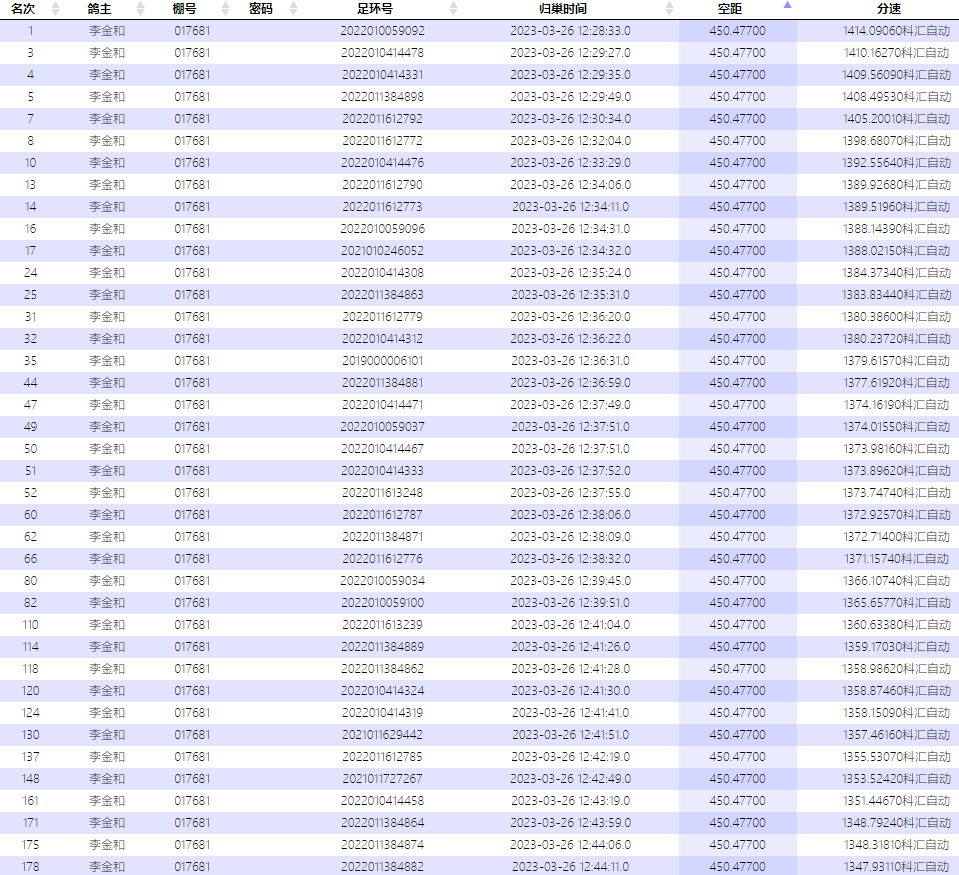Viewport: 959px width, 875px height.
Task: Click ring number 2021010246052
Action: (x=382, y=251)
